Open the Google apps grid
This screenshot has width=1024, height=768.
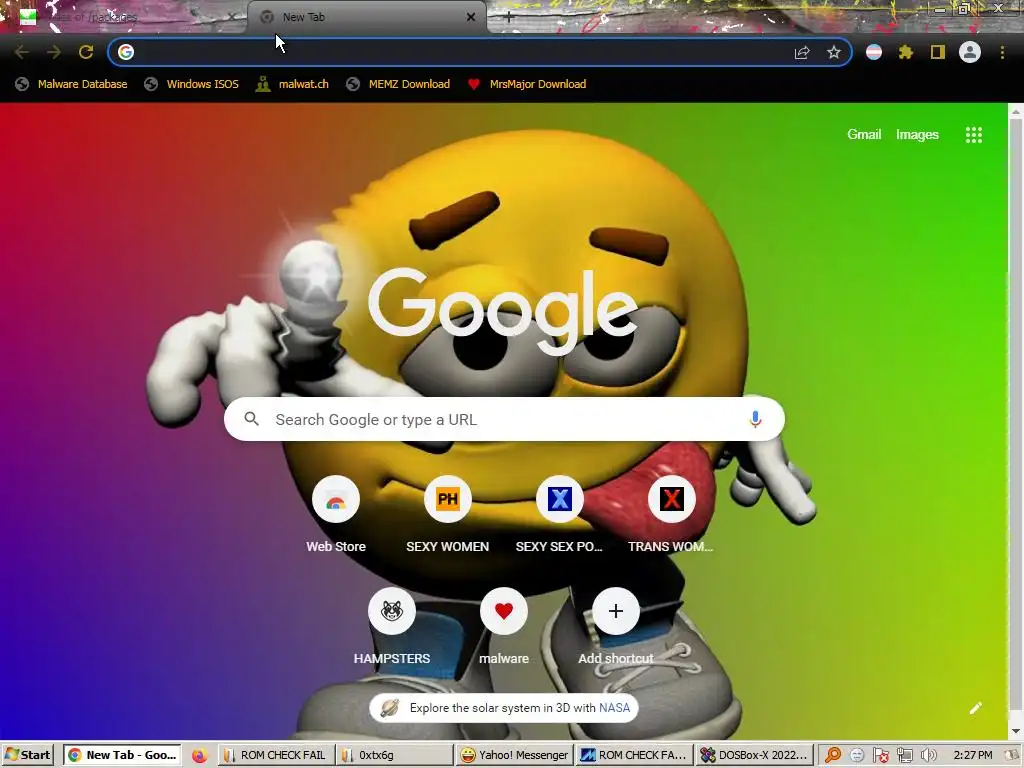click(974, 135)
